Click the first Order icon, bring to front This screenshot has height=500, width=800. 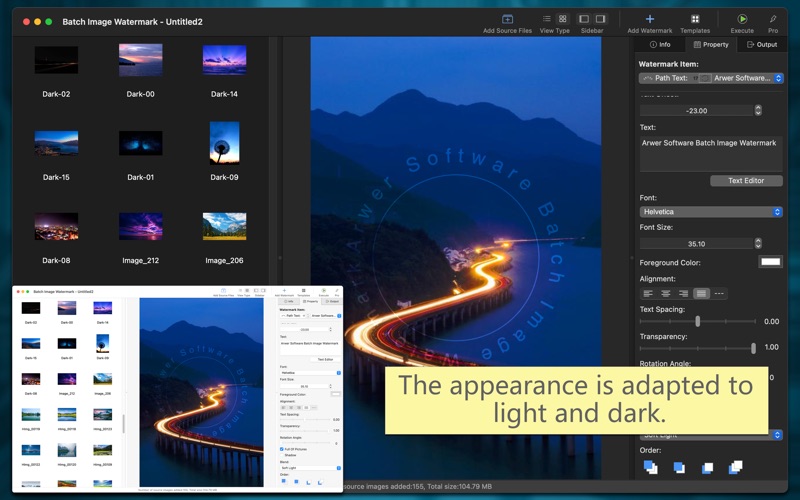tap(650, 467)
